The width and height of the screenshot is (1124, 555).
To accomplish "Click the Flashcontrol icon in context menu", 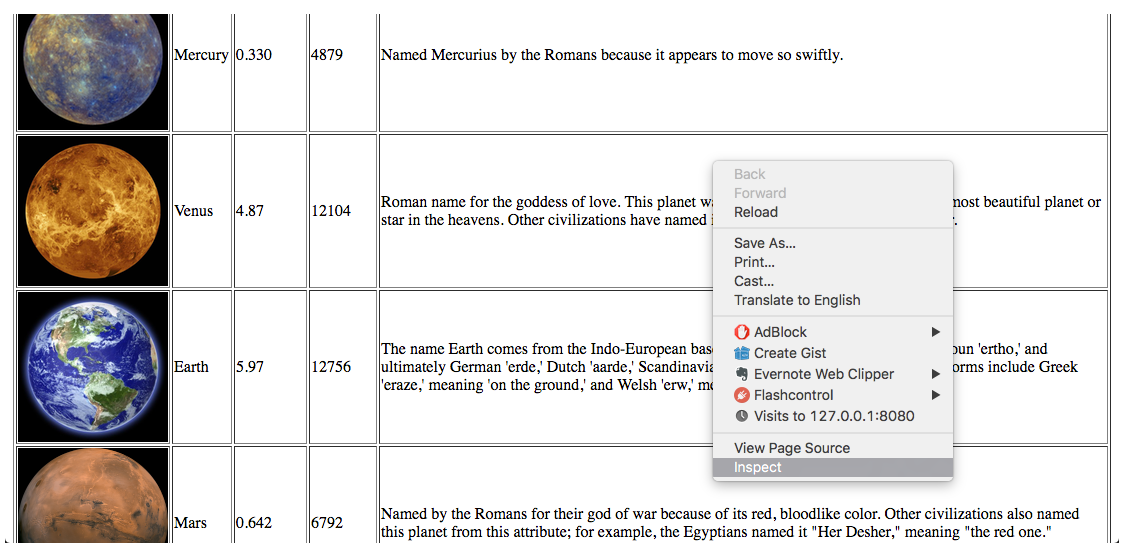I will [741, 395].
